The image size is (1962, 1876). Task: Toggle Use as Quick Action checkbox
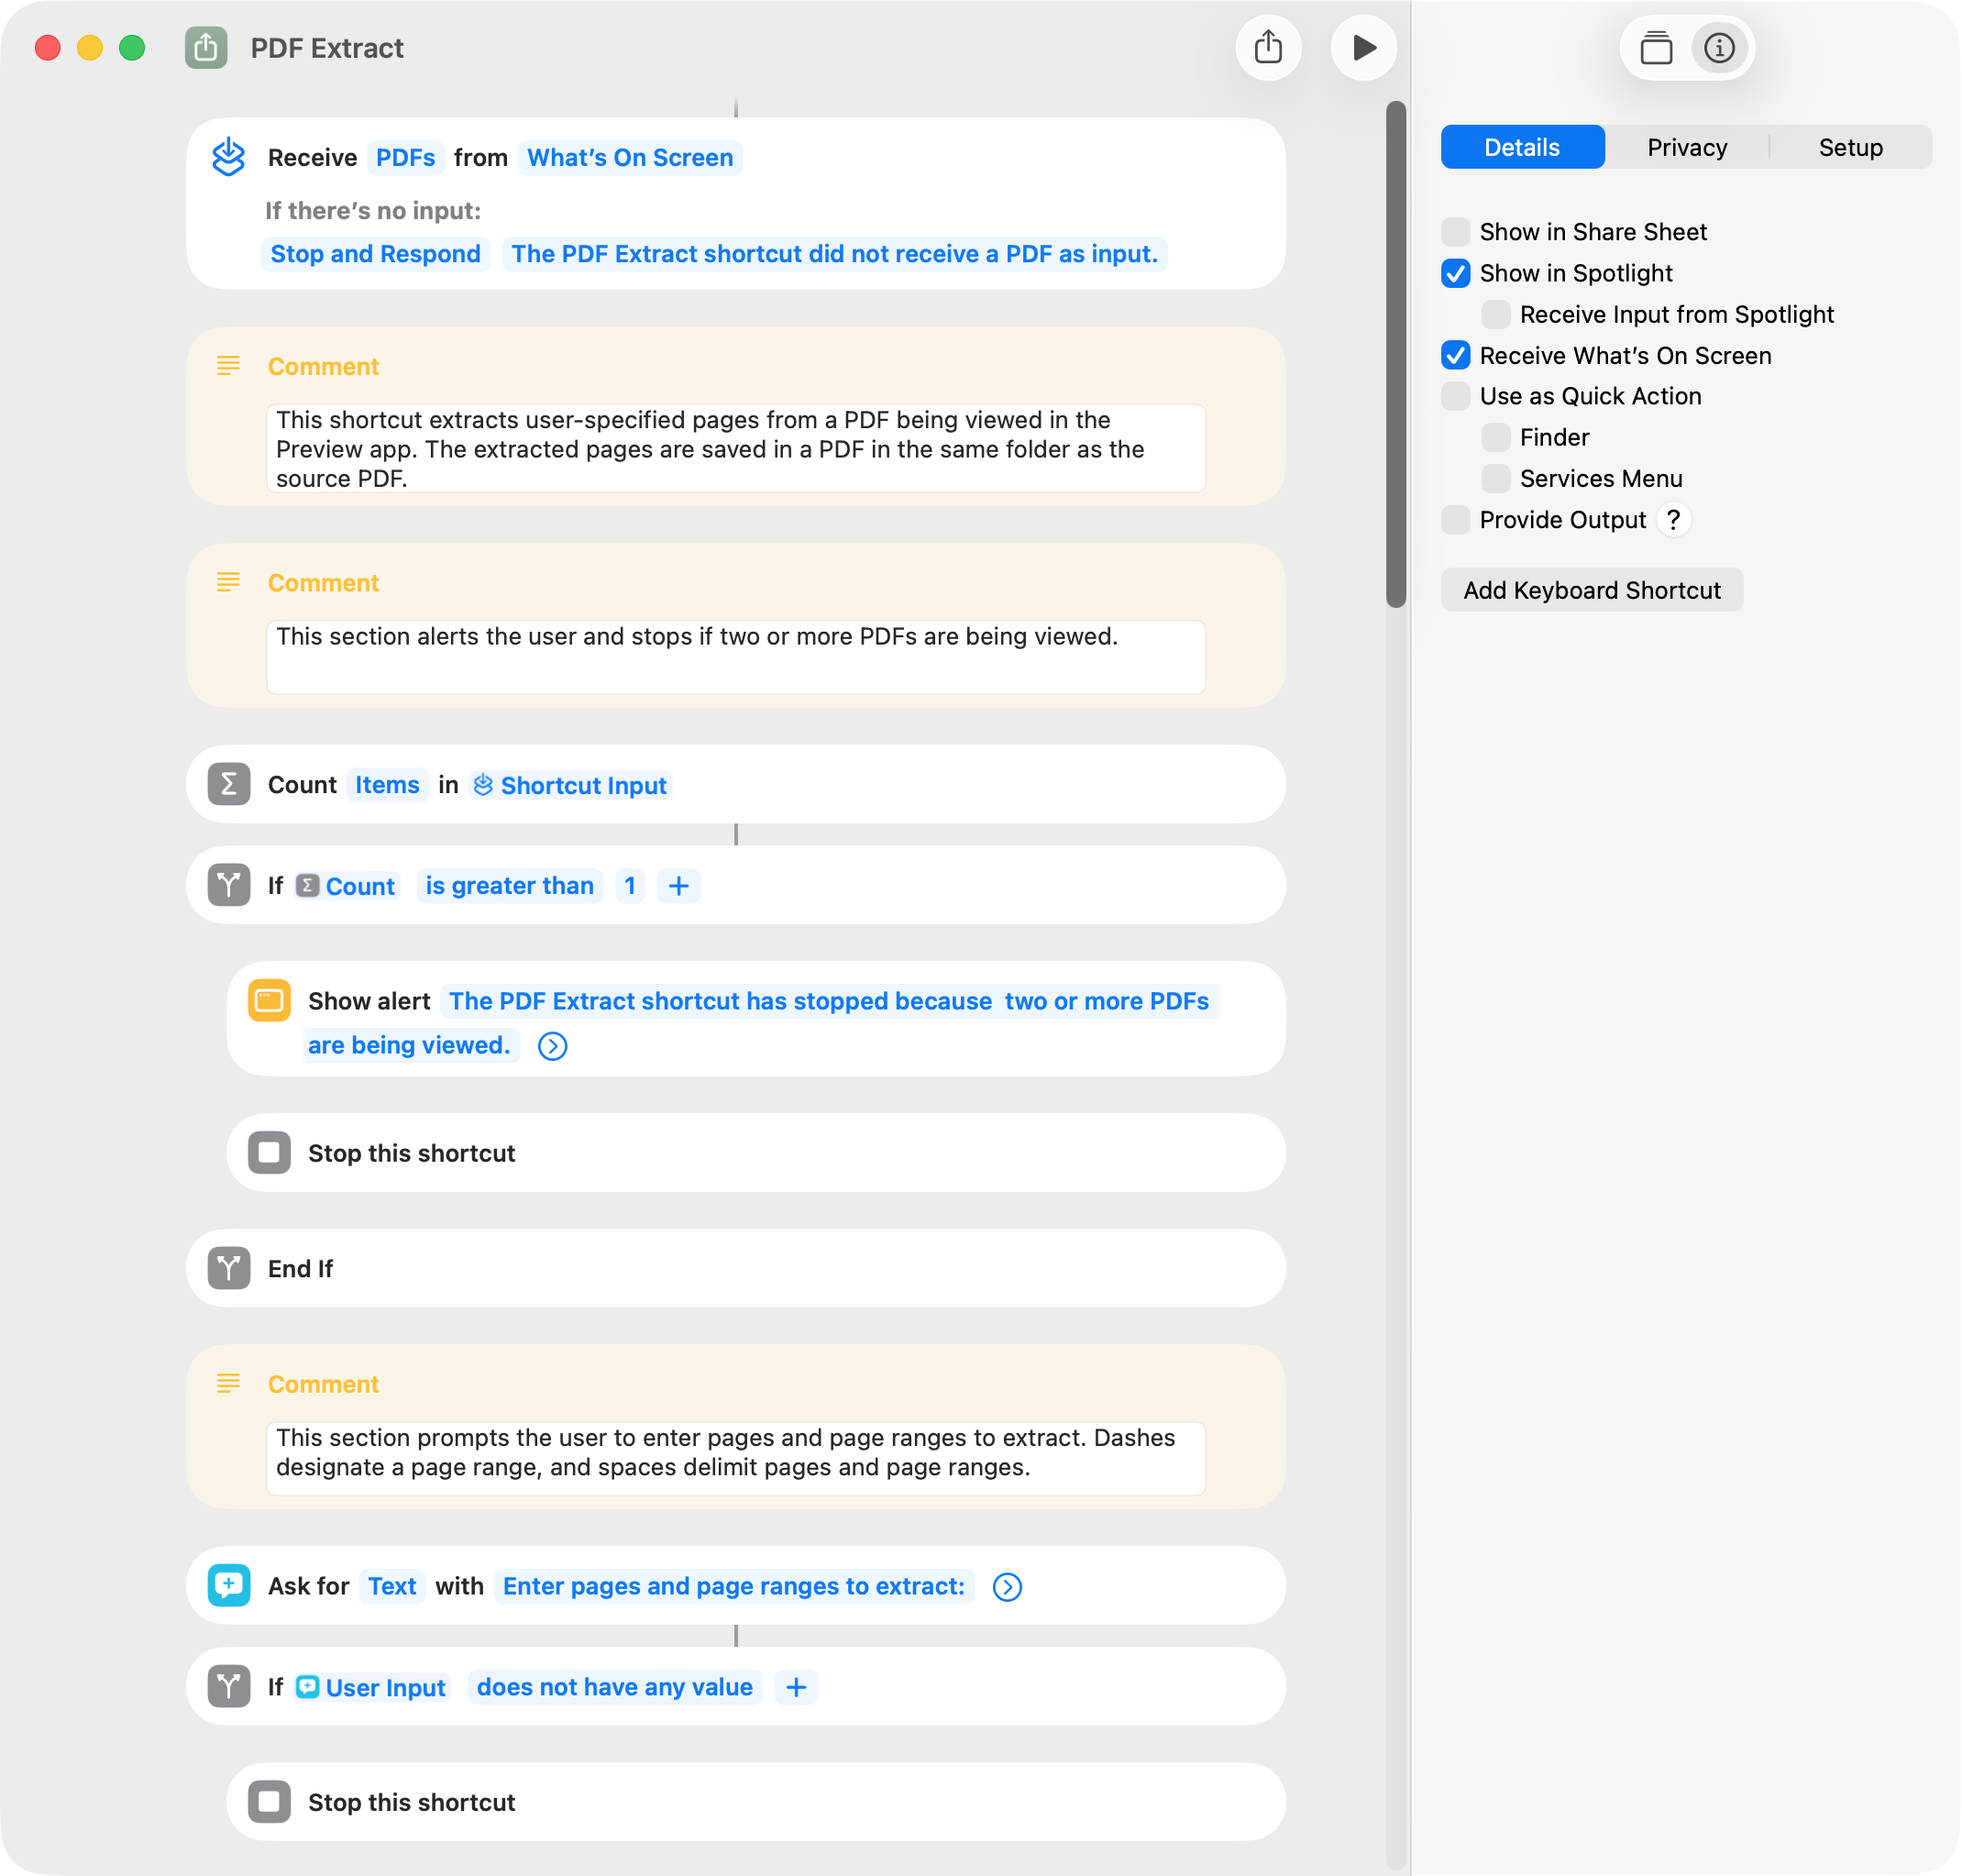(1456, 396)
